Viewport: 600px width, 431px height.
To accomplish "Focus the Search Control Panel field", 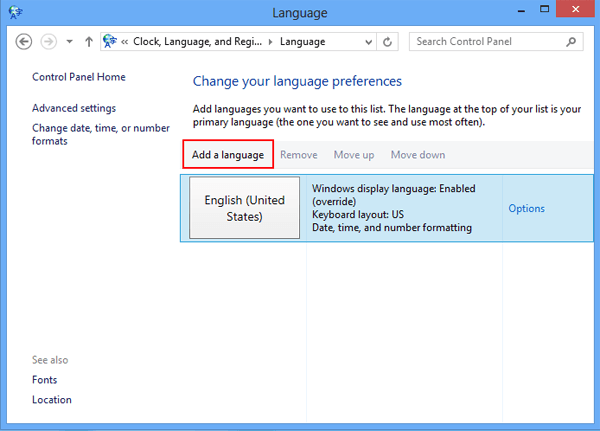I will (496, 41).
